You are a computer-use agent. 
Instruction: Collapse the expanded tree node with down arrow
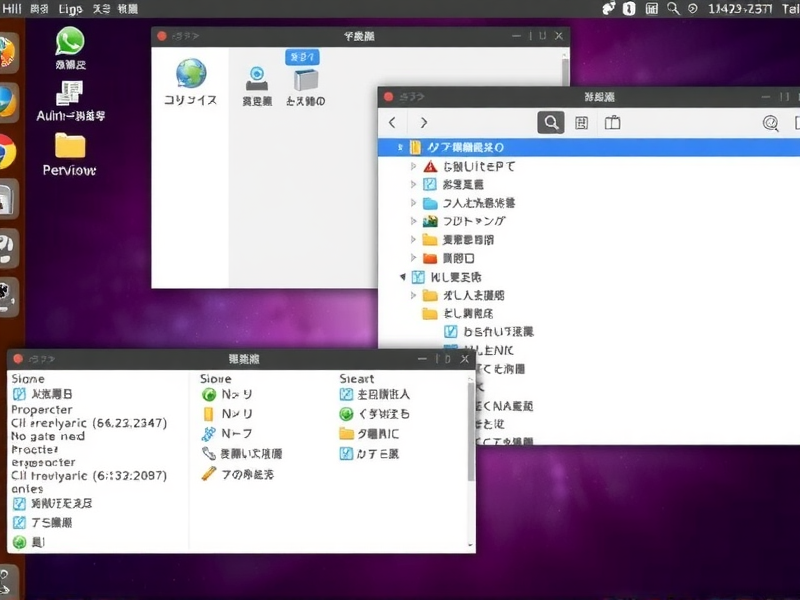pyautogui.click(x=403, y=277)
